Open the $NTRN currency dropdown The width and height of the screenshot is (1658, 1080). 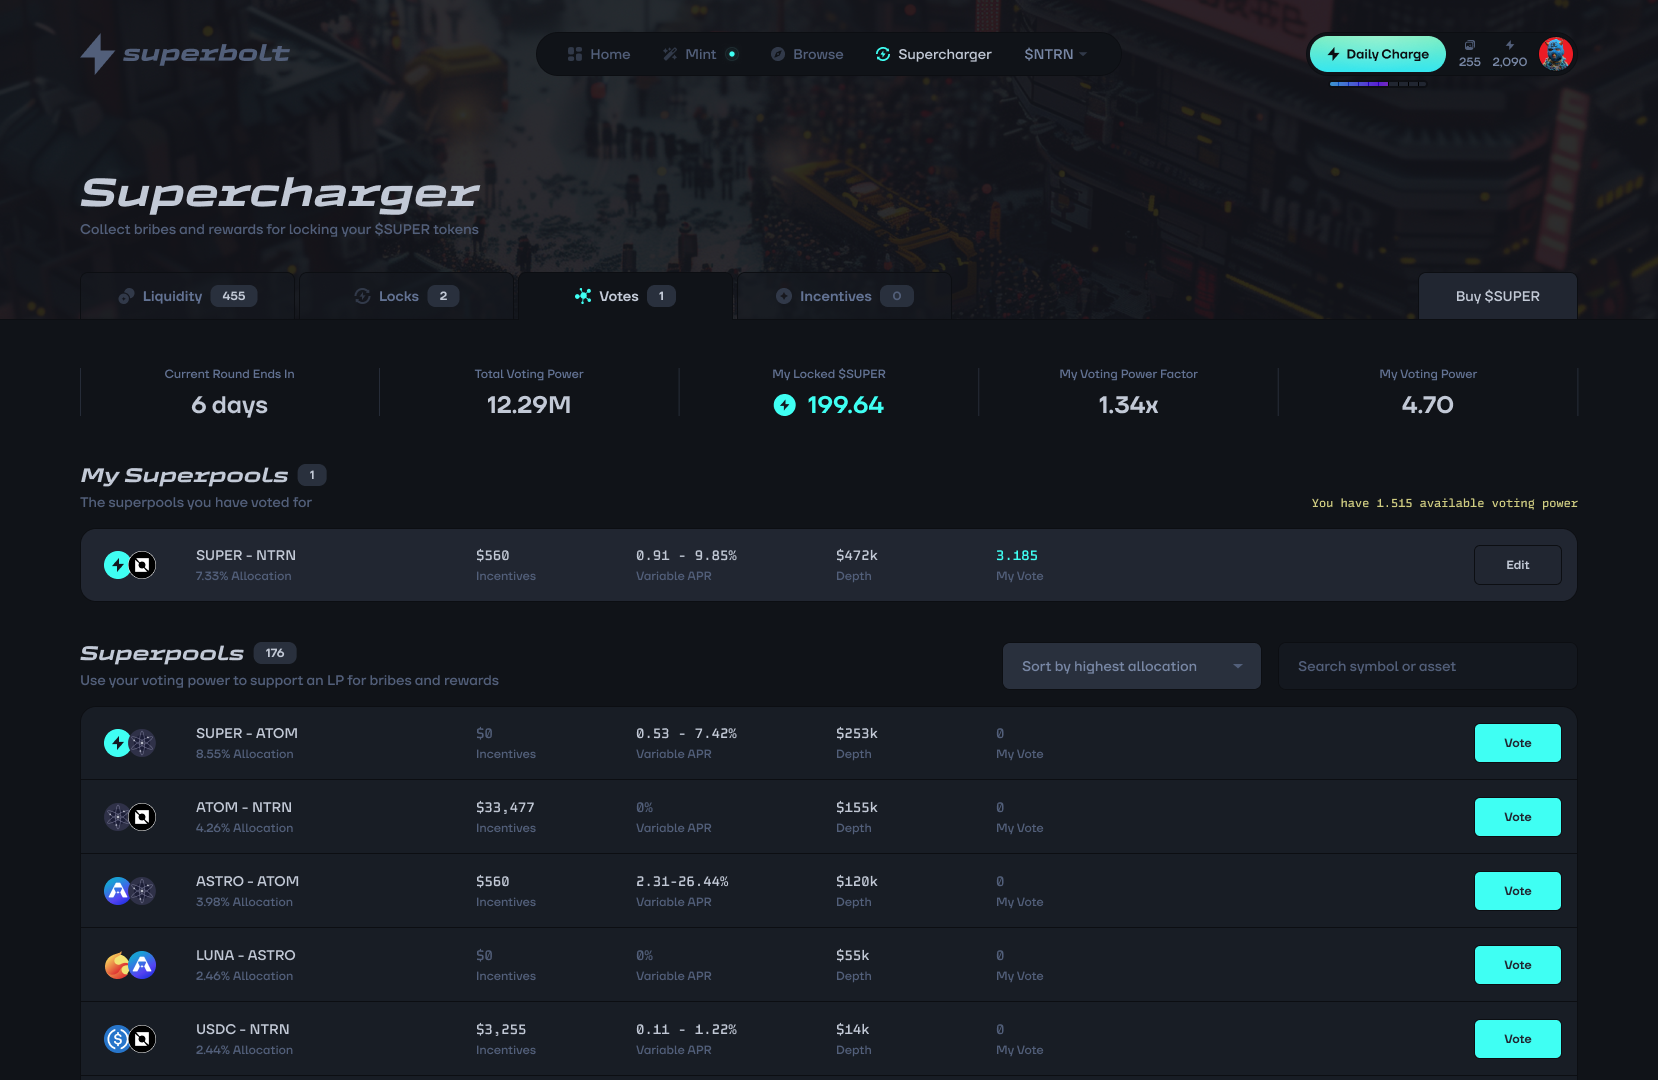pyautogui.click(x=1055, y=54)
